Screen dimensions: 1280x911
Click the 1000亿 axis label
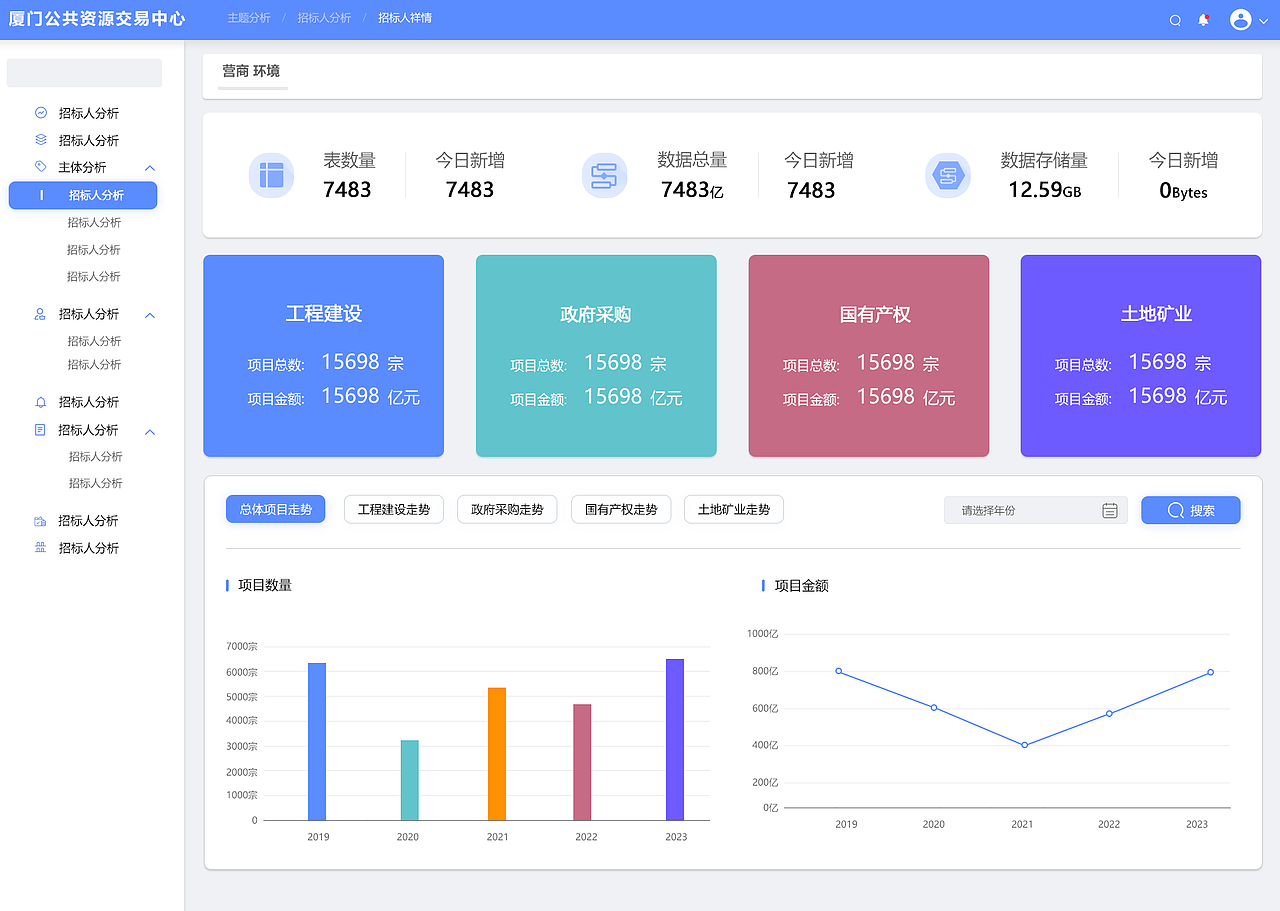click(762, 633)
